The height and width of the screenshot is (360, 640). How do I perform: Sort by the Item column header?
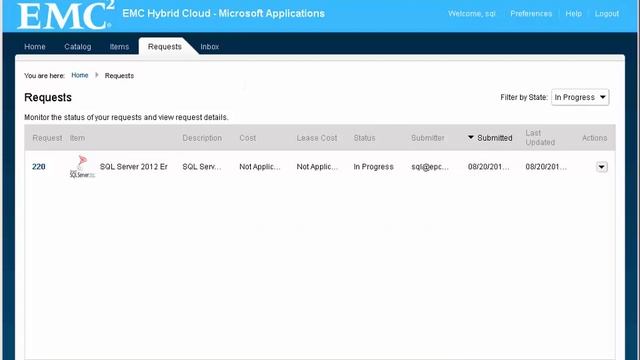click(78, 138)
